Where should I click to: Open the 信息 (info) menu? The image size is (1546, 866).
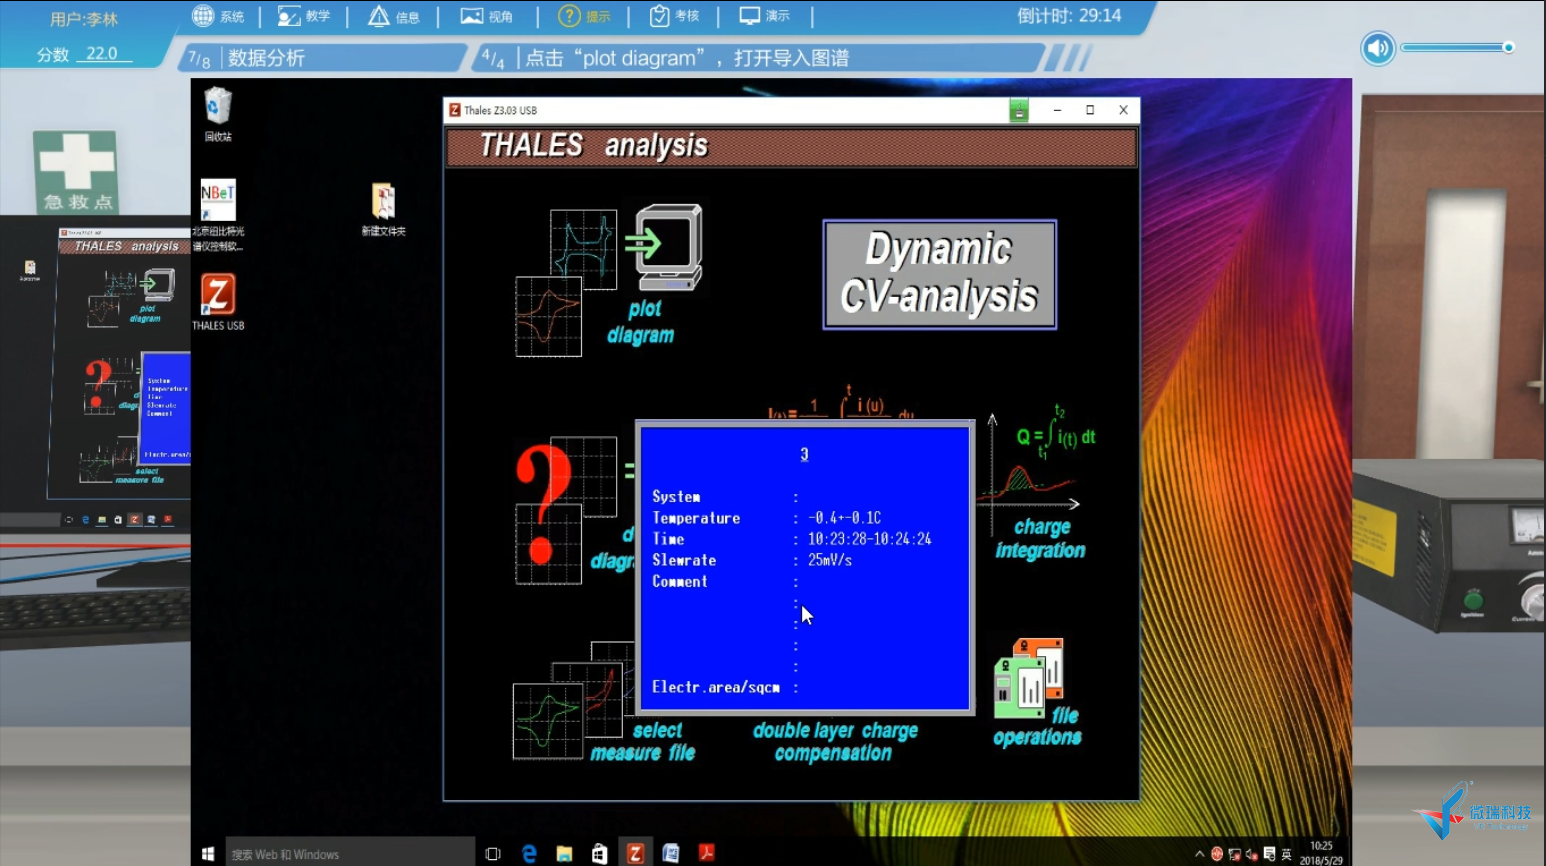[x=394, y=16]
